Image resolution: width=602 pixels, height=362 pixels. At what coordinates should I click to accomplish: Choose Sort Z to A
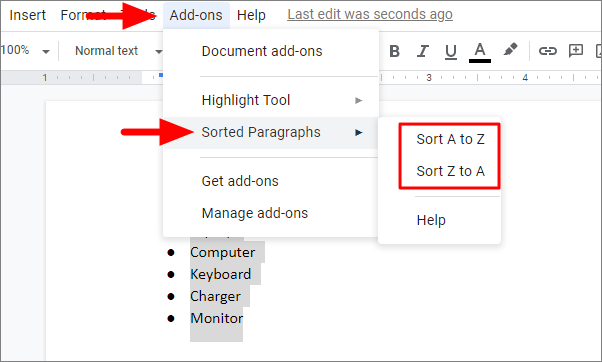(x=450, y=171)
